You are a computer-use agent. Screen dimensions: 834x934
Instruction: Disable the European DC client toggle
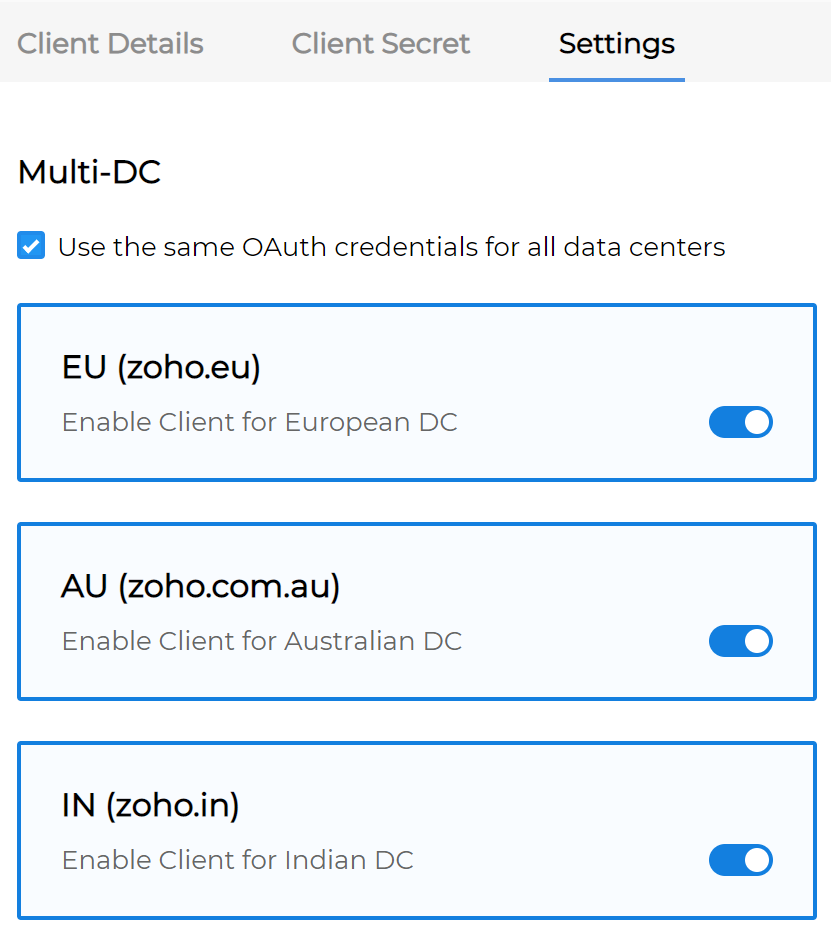pos(741,422)
